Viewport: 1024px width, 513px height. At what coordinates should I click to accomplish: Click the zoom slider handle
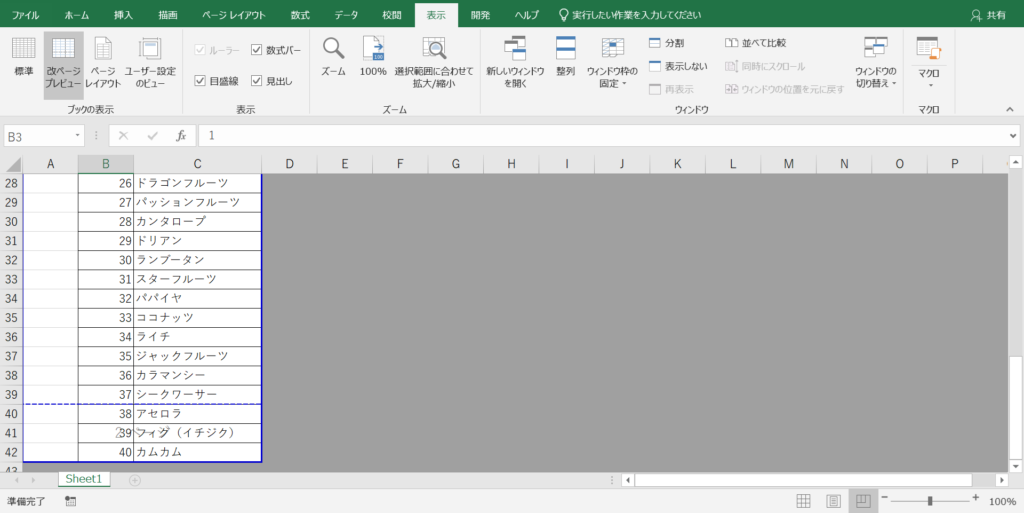pos(930,501)
